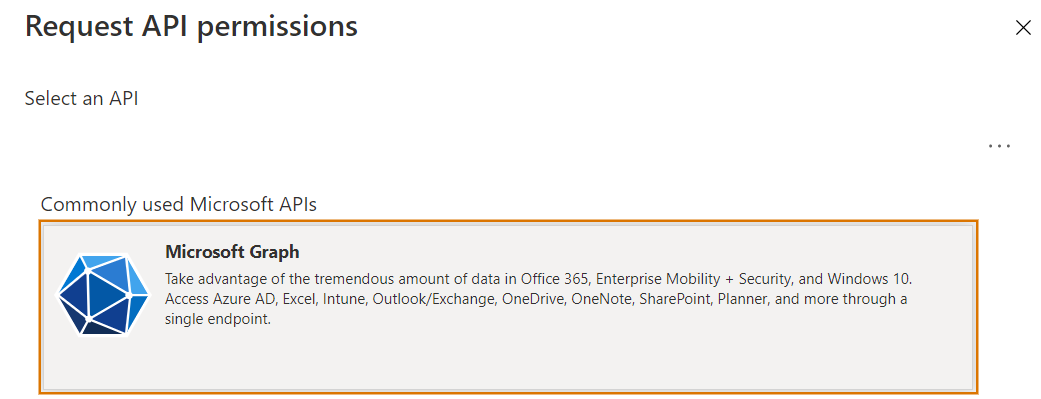1041x399 pixels.
Task: Click the words Office 365 in description
Action: tap(555, 278)
